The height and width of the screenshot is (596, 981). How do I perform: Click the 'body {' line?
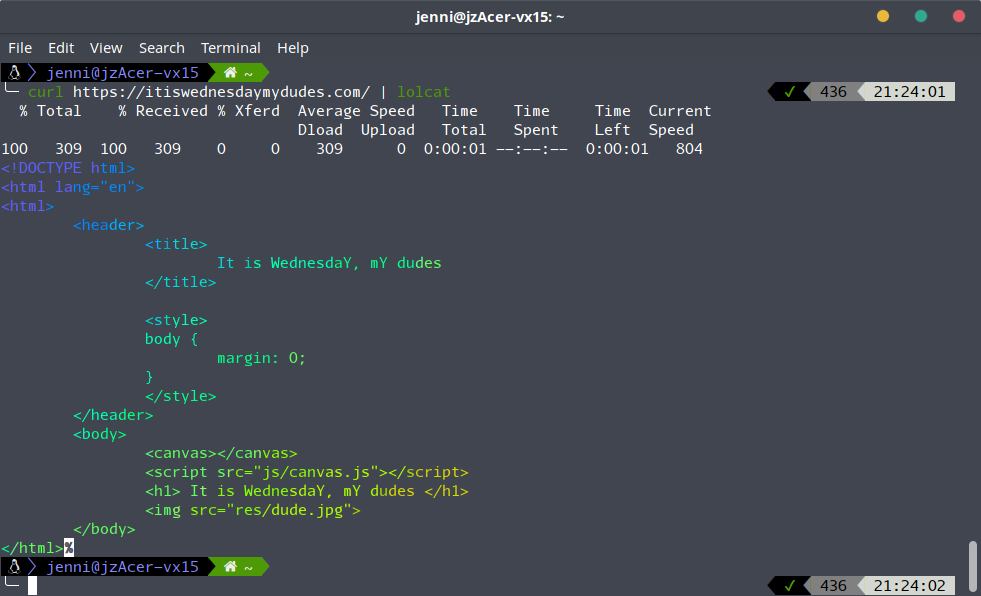[x=171, y=339]
